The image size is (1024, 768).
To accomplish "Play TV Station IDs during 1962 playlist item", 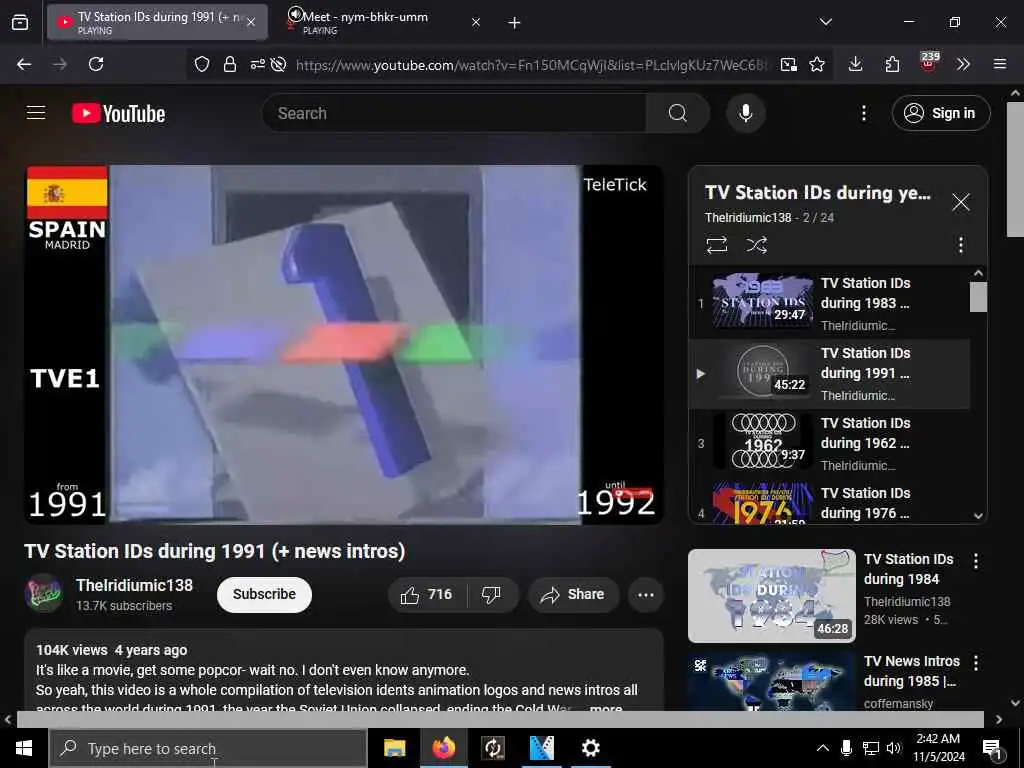I will pyautogui.click(x=829, y=443).
